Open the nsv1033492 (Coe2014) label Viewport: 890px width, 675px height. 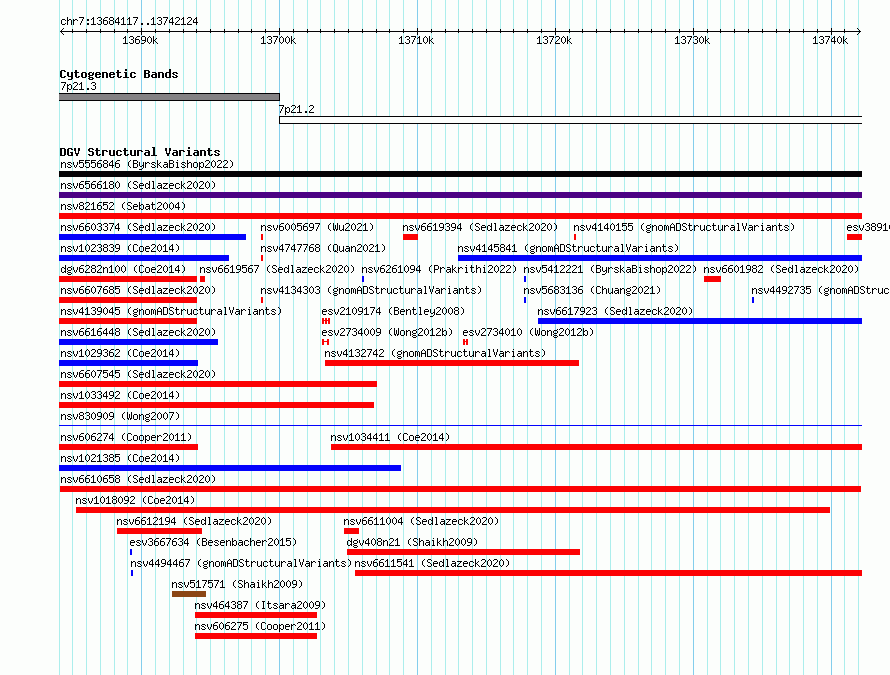[x=120, y=396]
